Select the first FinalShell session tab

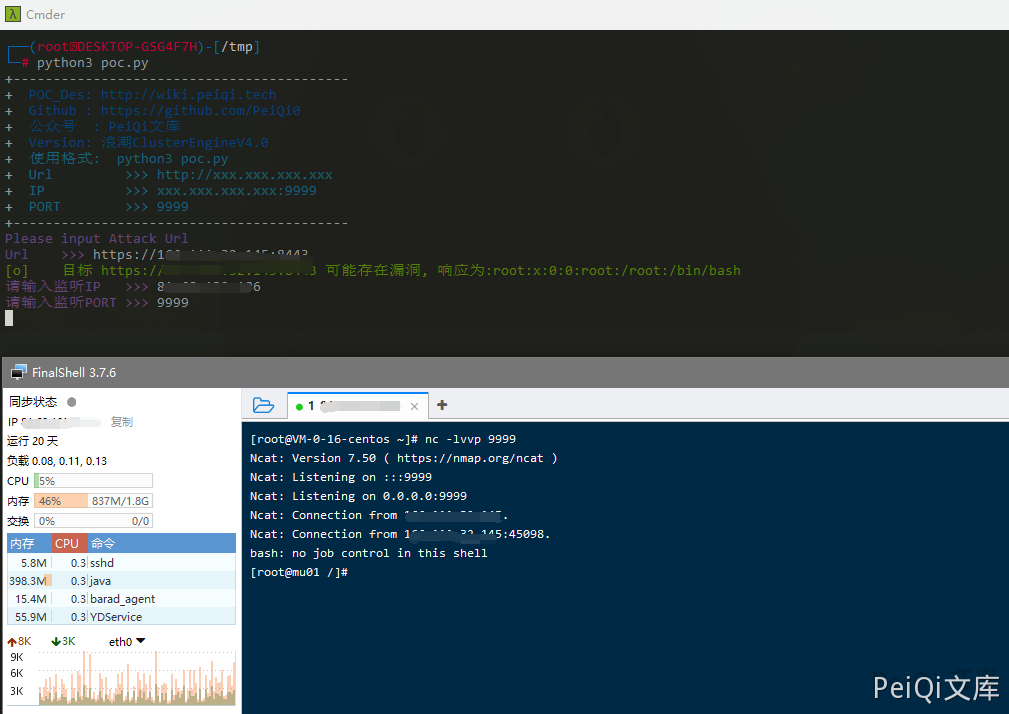coord(357,406)
